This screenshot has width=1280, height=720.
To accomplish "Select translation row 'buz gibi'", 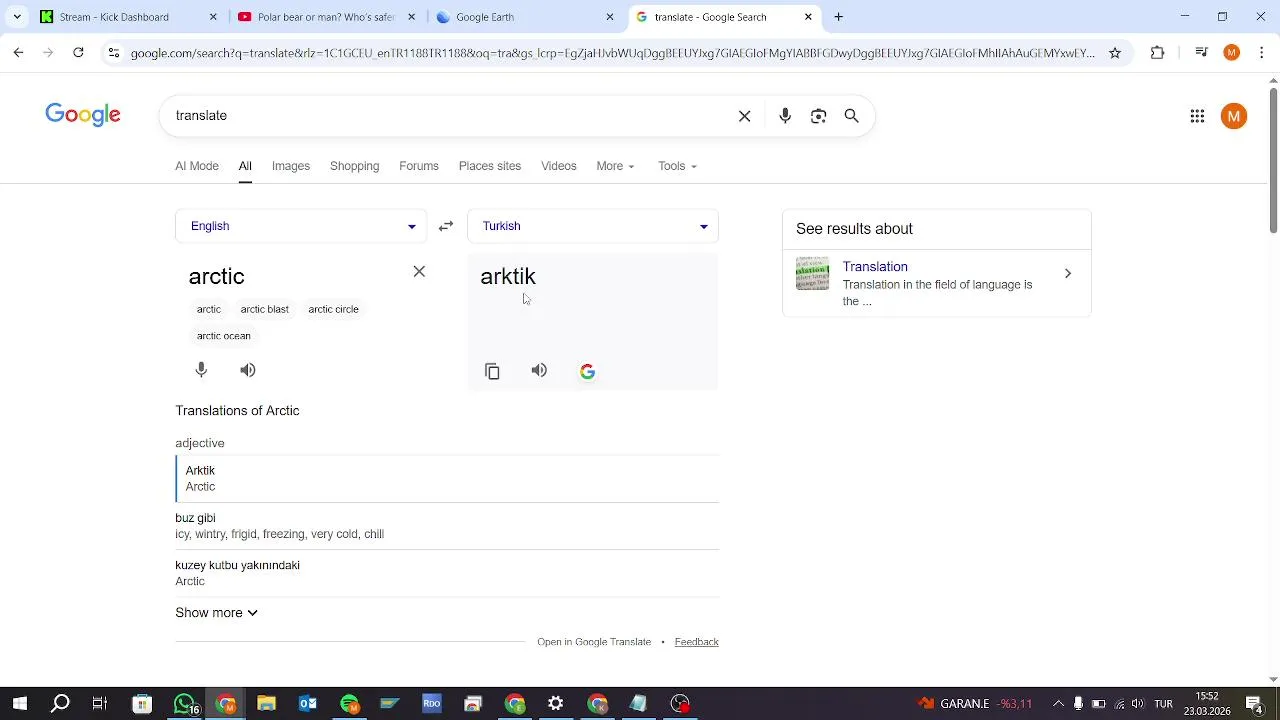I will coord(447,526).
